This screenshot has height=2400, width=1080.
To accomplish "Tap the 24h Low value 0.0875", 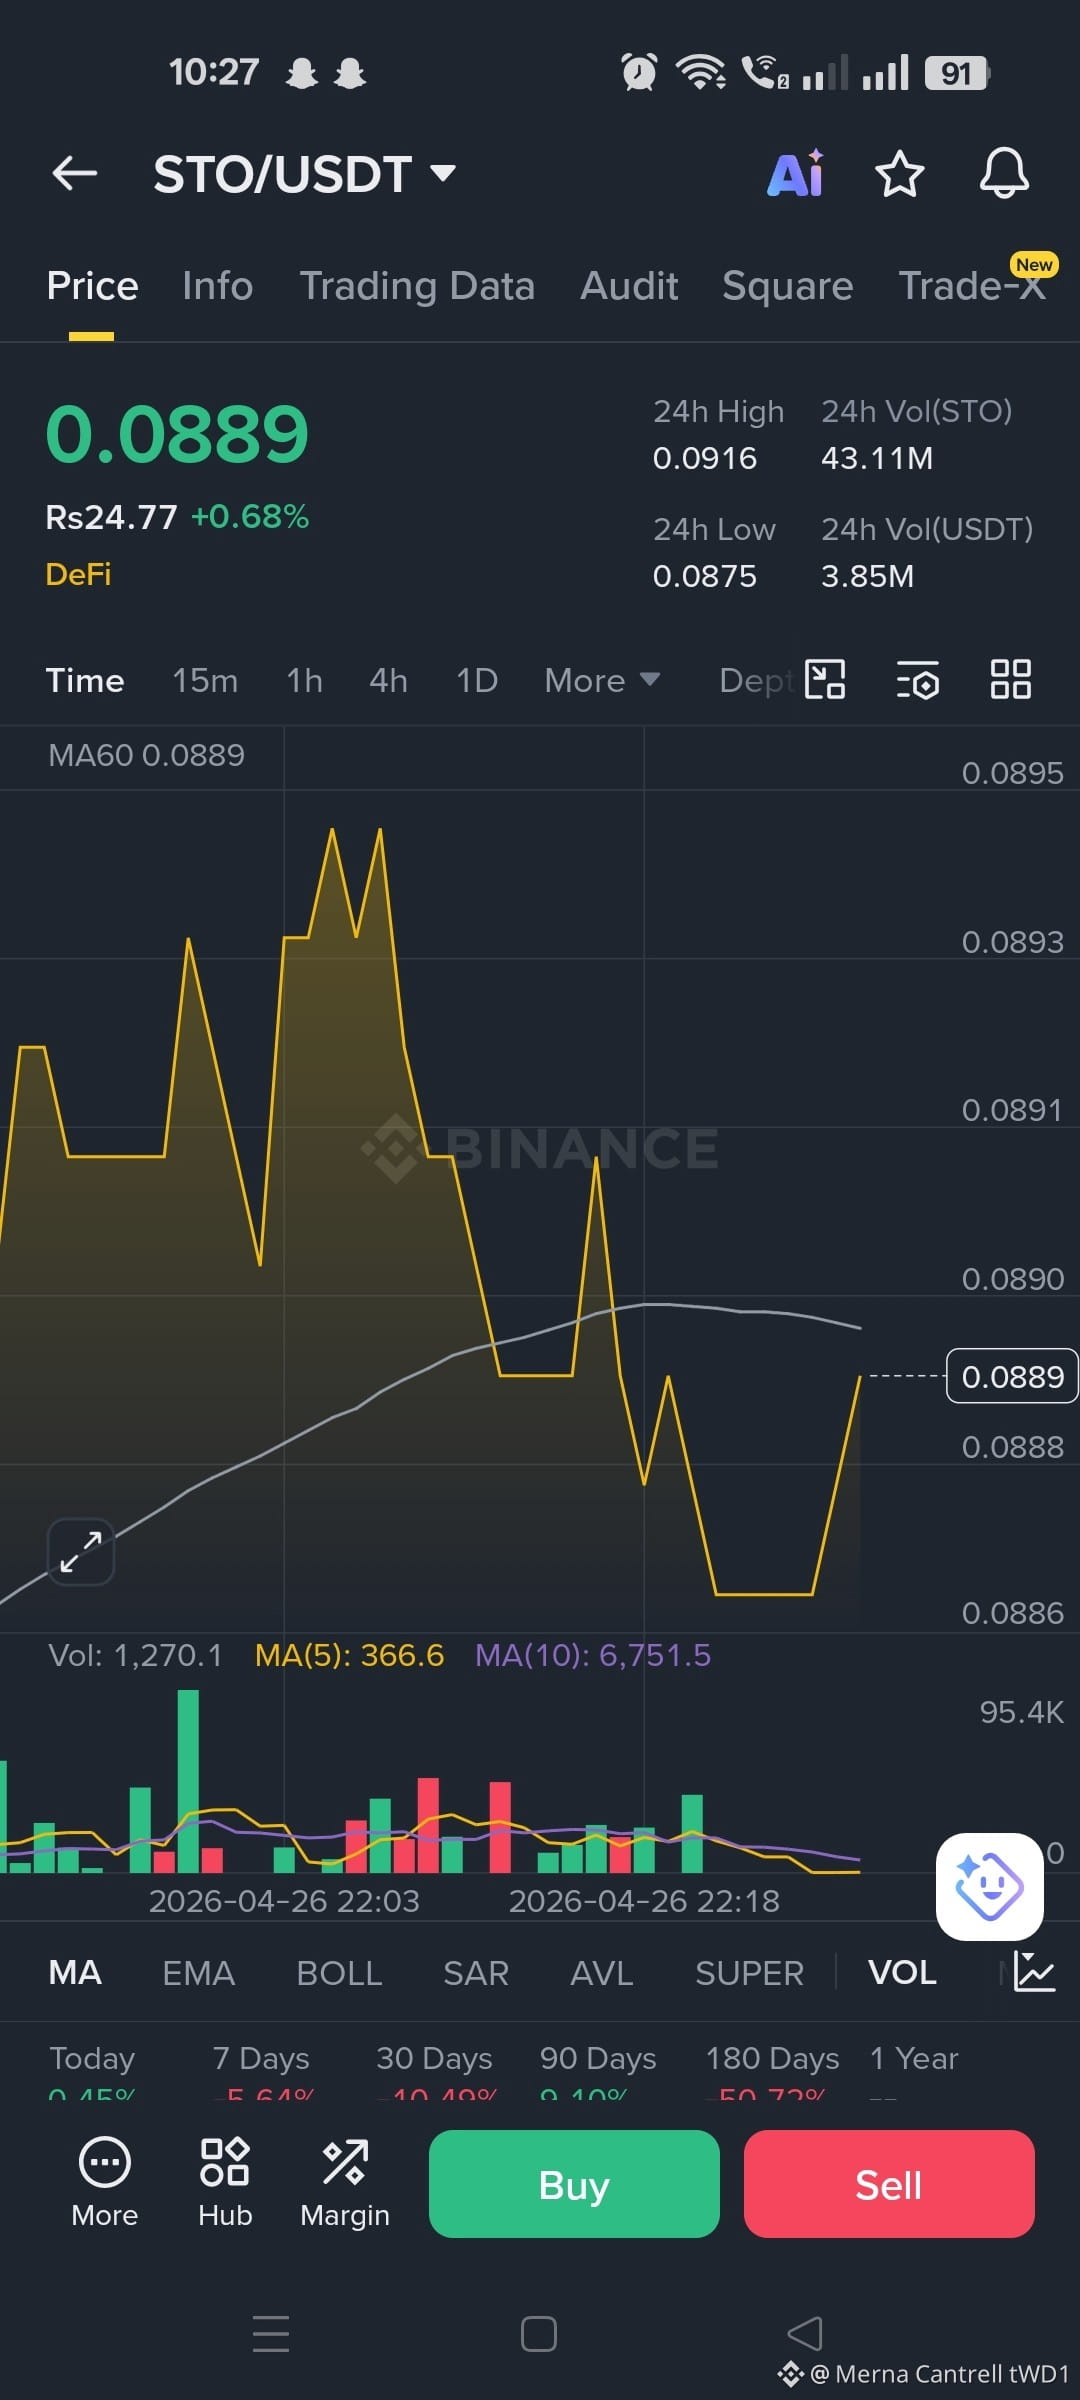I will (x=705, y=576).
